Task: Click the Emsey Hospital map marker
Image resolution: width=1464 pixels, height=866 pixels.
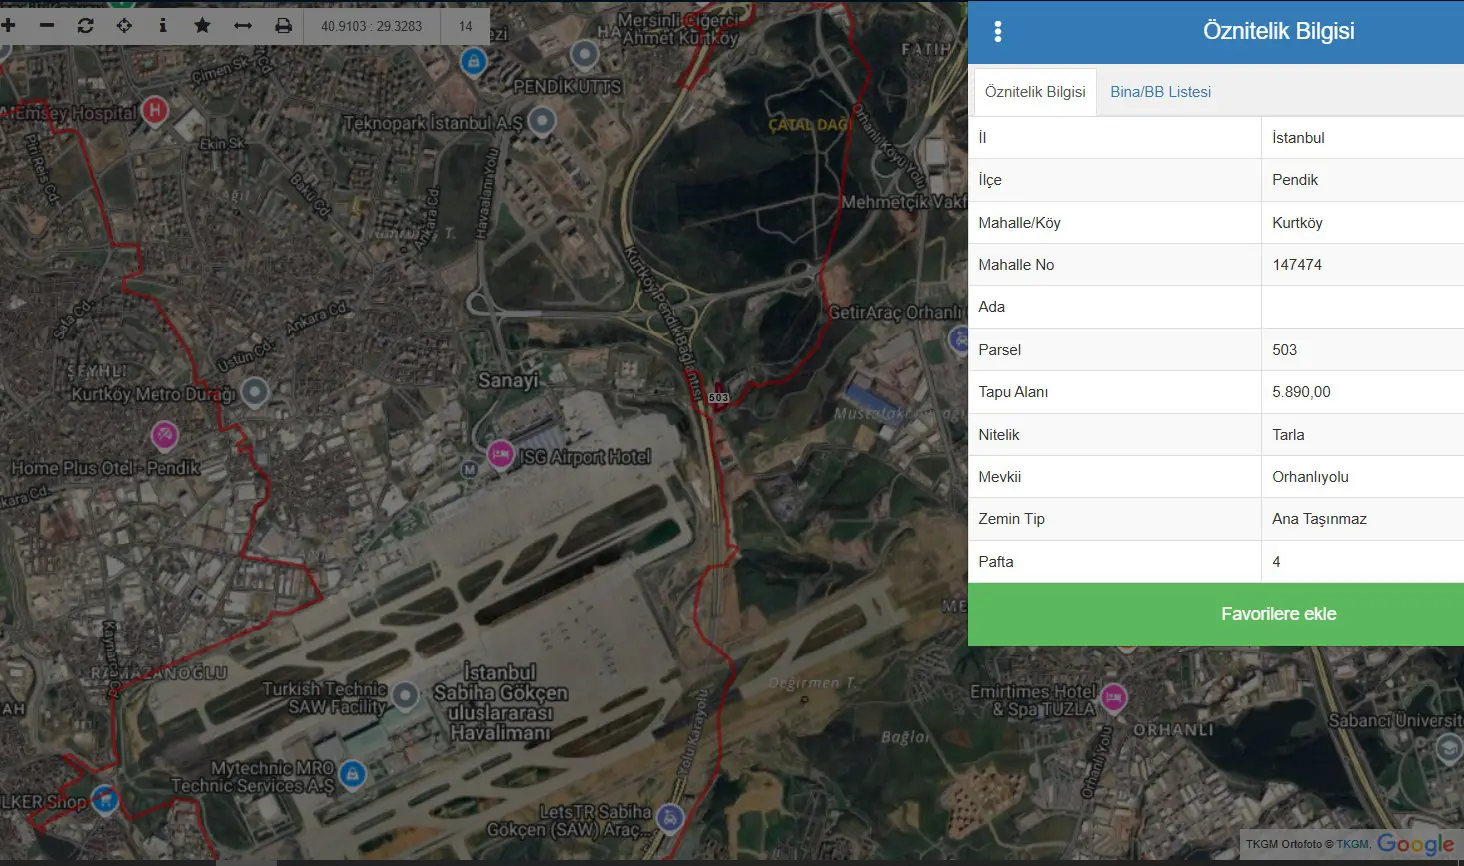Action: pos(154,110)
